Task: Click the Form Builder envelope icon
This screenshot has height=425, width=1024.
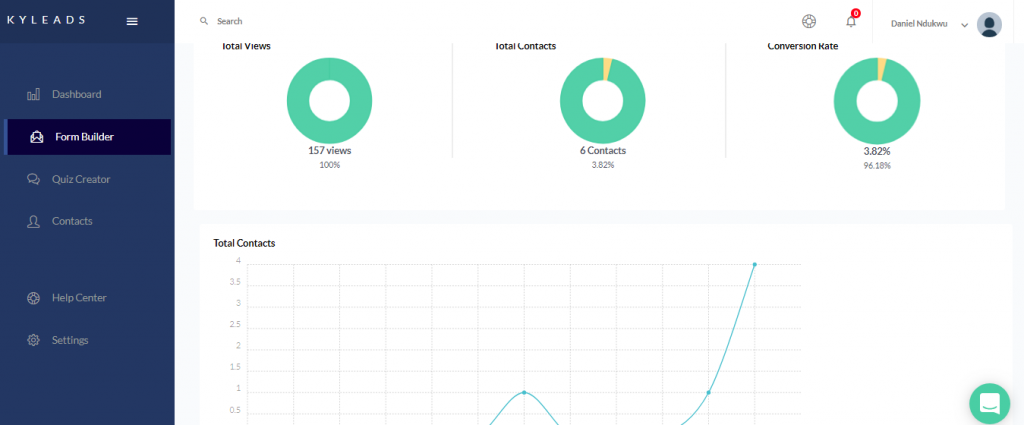Action: (37, 137)
